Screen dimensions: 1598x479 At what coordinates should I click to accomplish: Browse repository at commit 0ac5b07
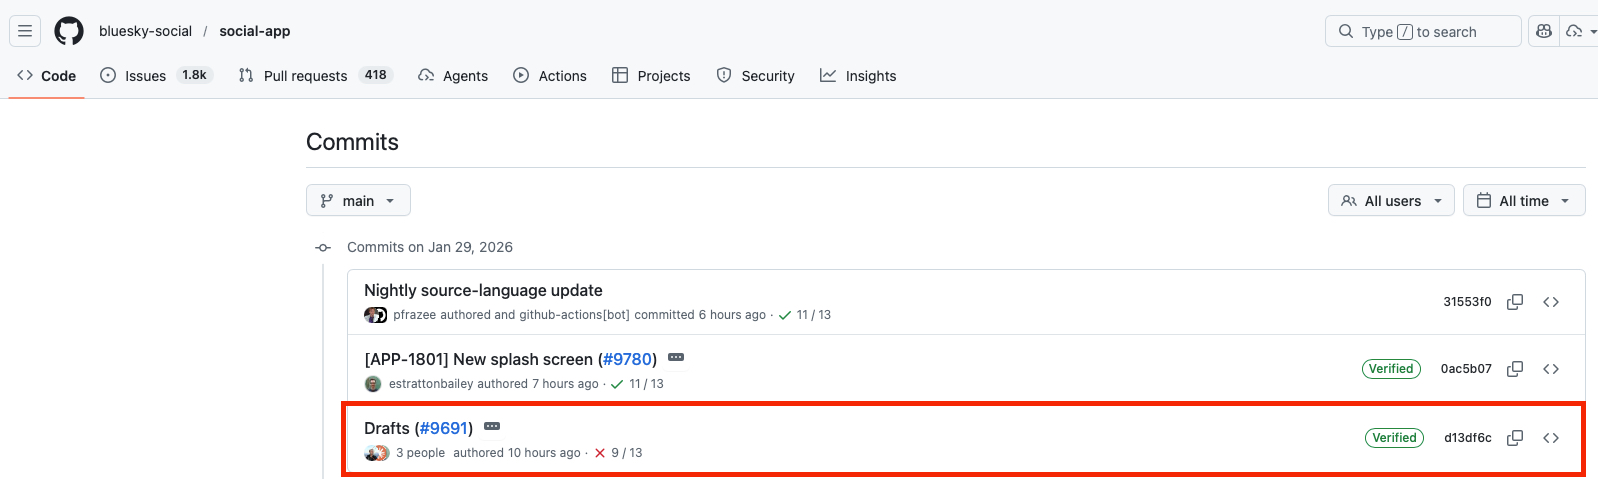(x=1551, y=369)
